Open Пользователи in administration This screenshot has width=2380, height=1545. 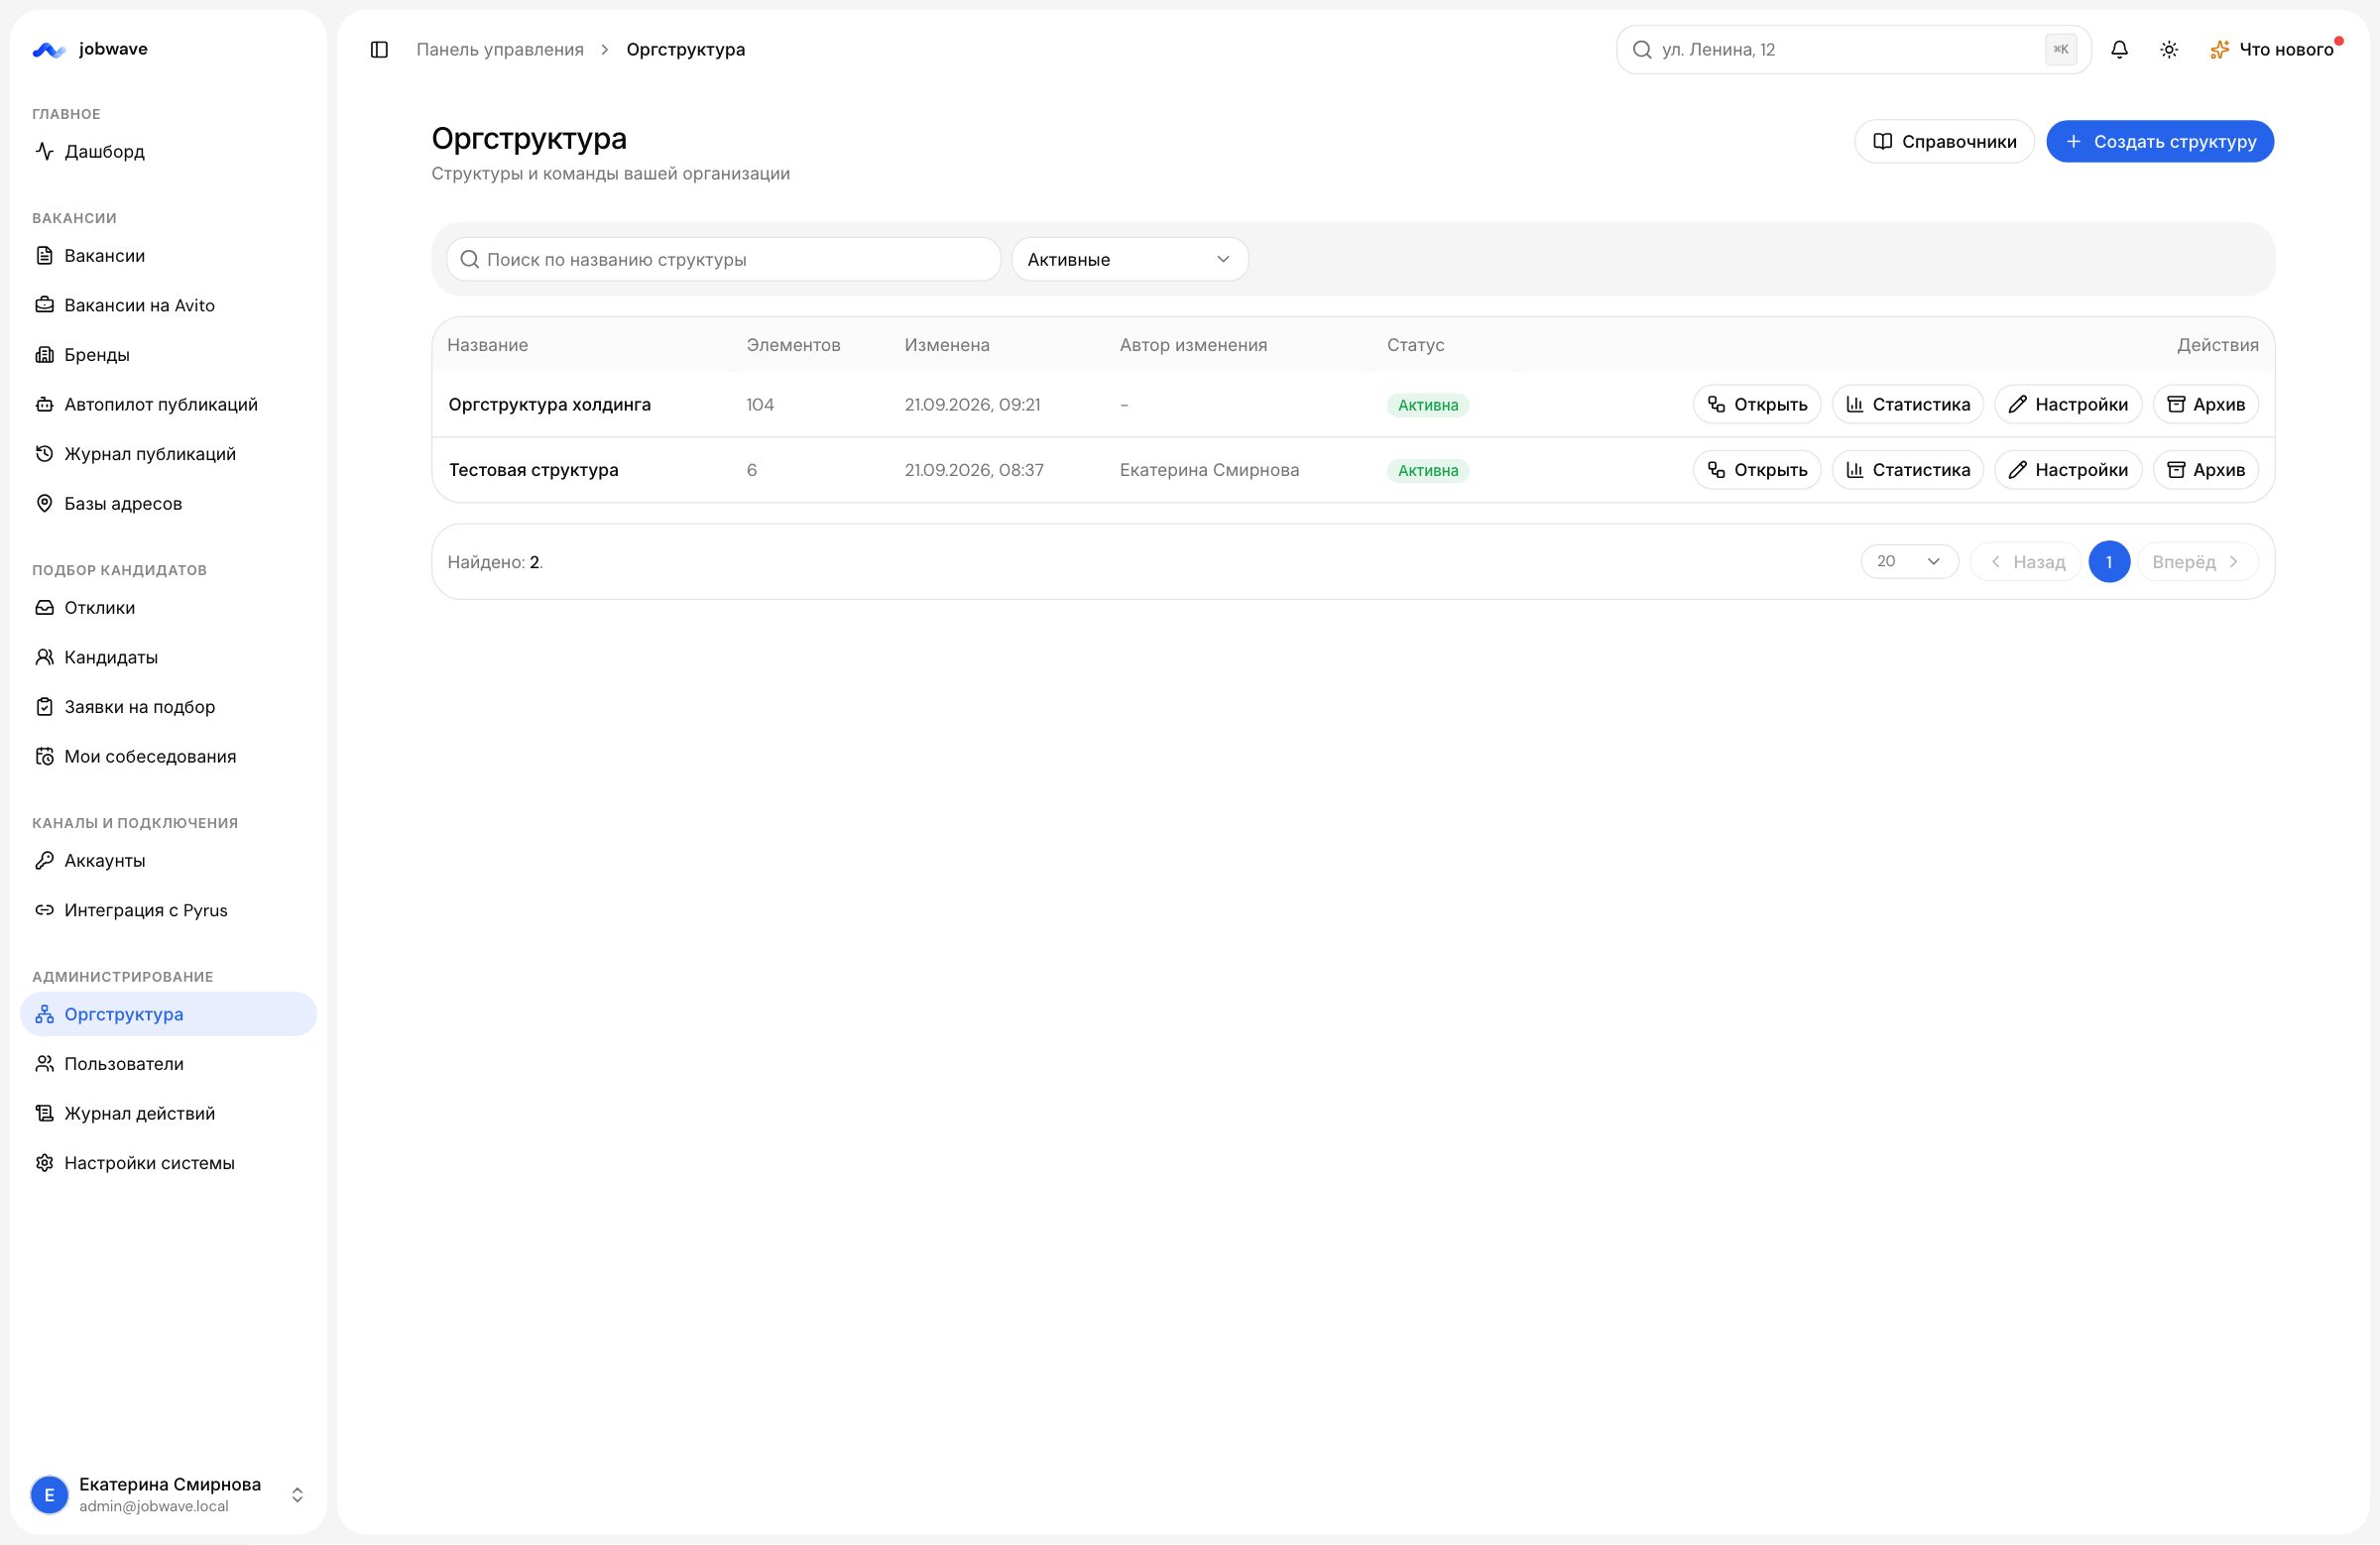coord(168,1063)
